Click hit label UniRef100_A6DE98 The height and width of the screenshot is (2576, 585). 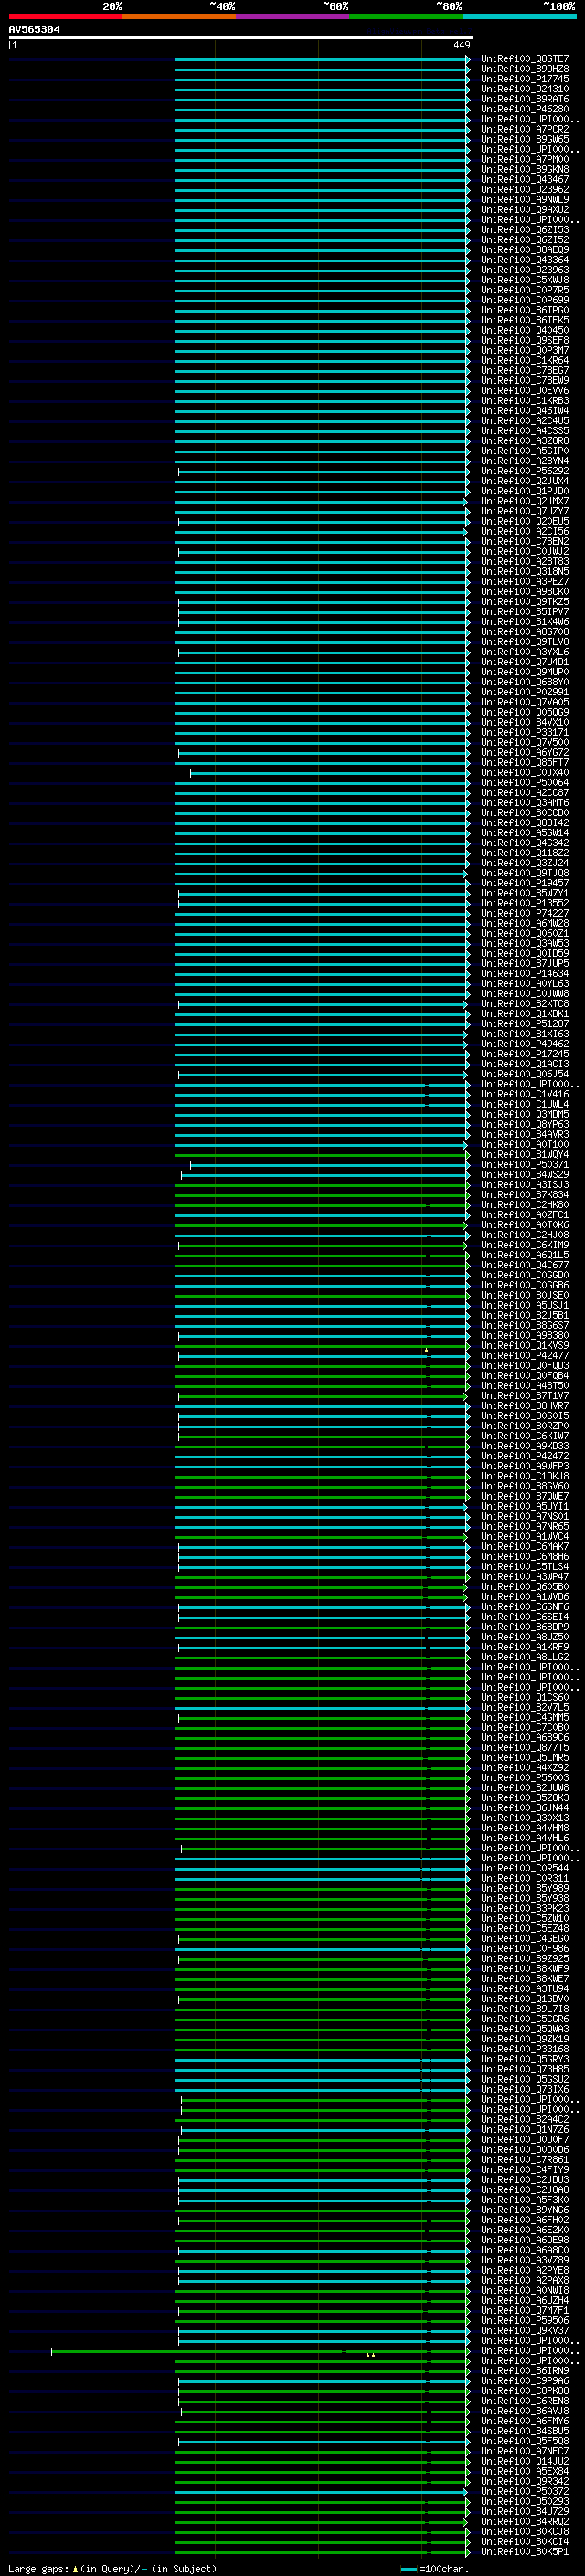(525, 2240)
